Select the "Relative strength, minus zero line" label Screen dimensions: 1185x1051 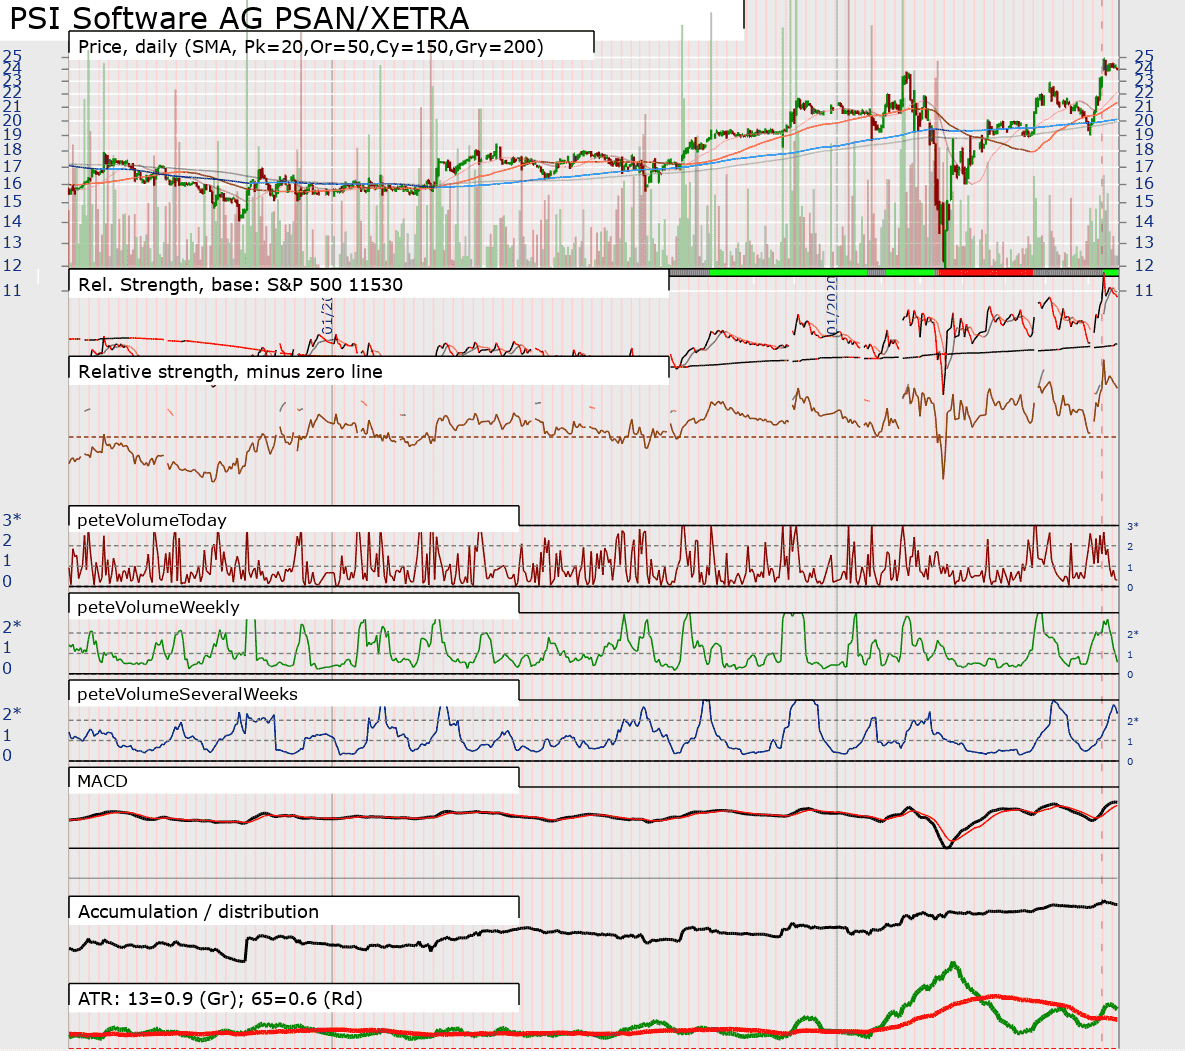click(x=230, y=372)
